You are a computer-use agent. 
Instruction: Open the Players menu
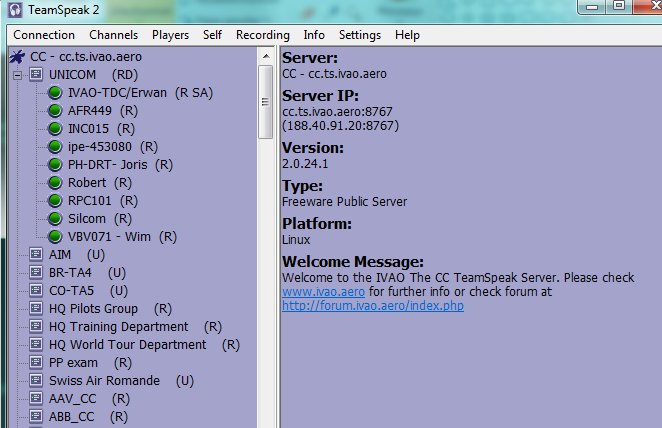(171, 35)
